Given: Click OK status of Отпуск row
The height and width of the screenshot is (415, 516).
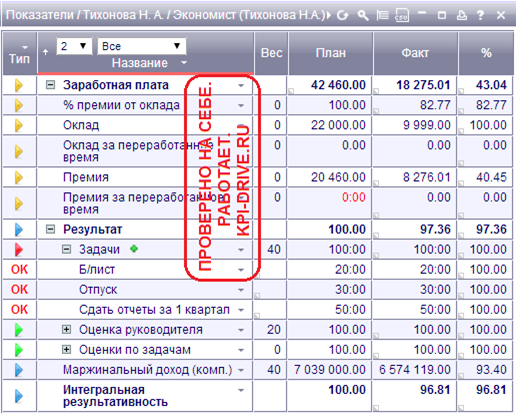Looking at the screenshot, I should tap(19, 290).
